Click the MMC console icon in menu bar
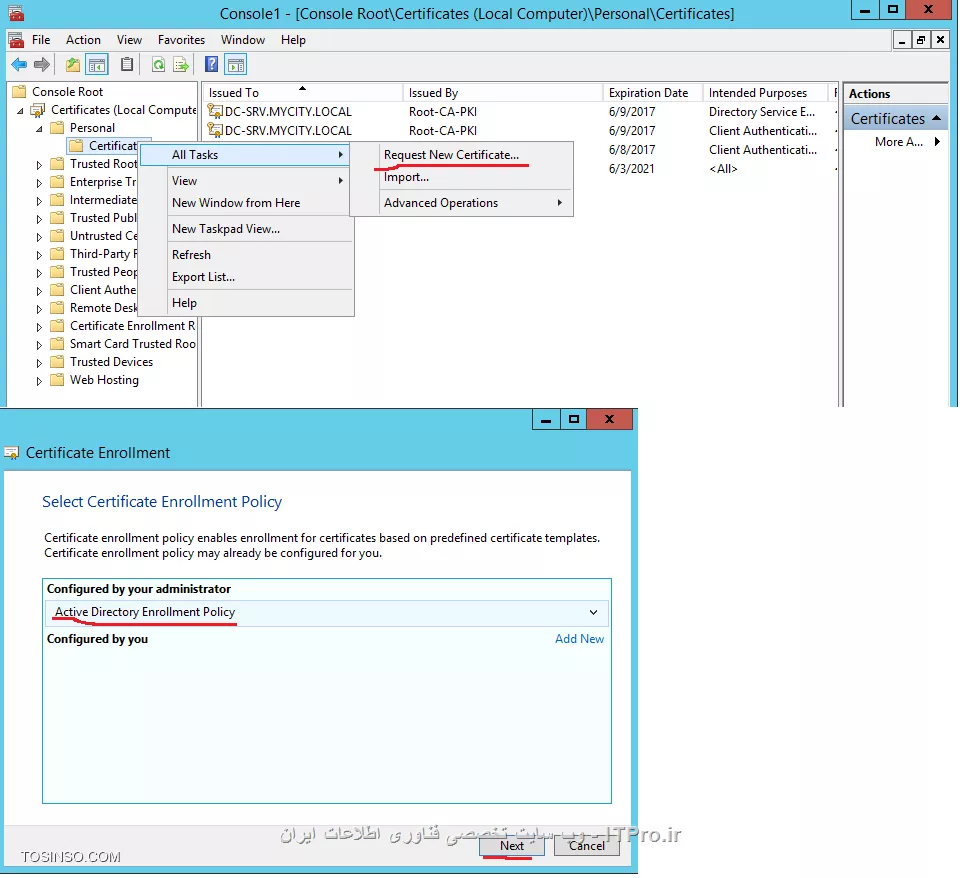The image size is (960, 878). (x=16, y=40)
